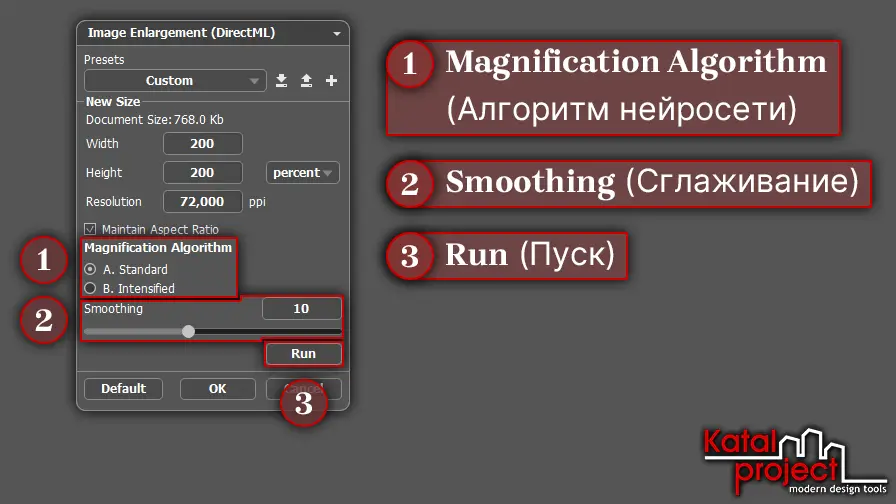896x504 pixels.
Task: Select the A. Standard algorithm option
Action: pyautogui.click(x=91, y=269)
